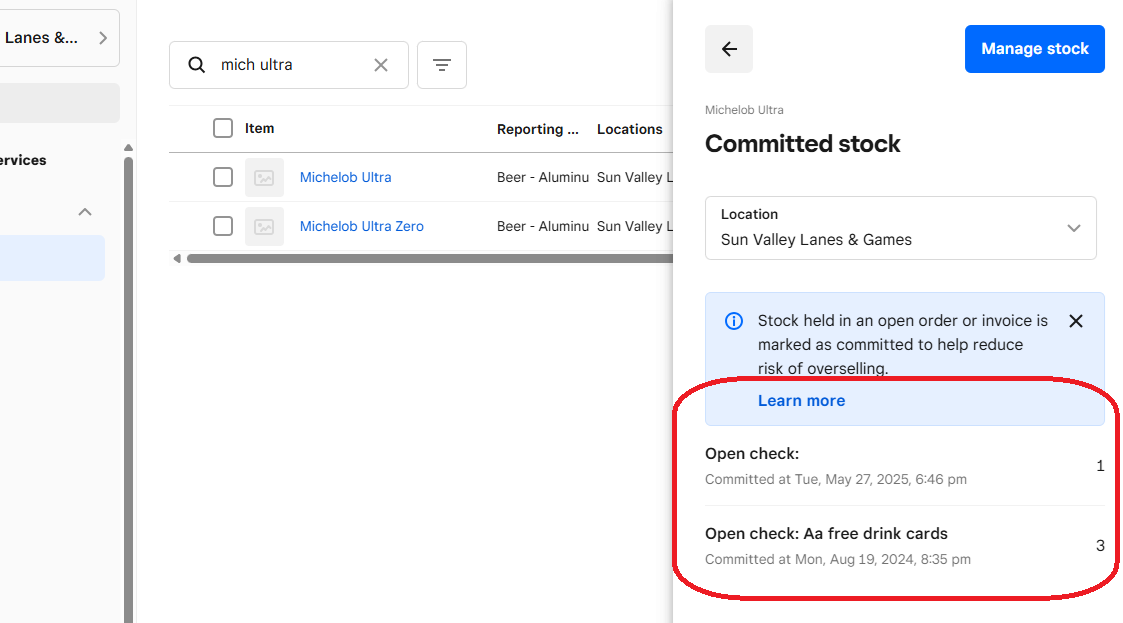Check the Michelob Ultra Zero row checkbox
Screen dimensions: 1123x623
[x=223, y=226]
